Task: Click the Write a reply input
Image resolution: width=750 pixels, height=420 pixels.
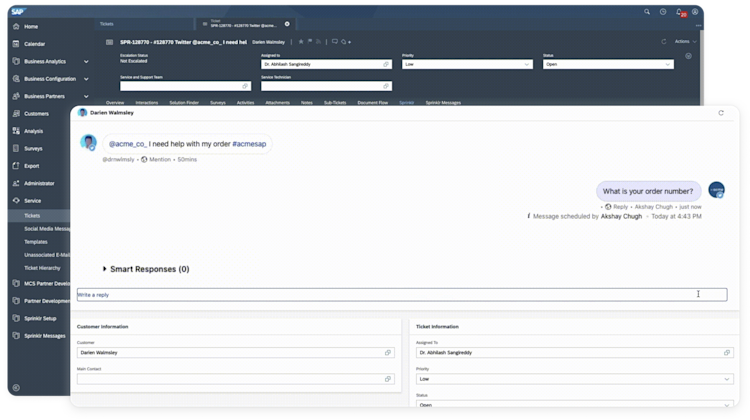Action: [x=402, y=295]
